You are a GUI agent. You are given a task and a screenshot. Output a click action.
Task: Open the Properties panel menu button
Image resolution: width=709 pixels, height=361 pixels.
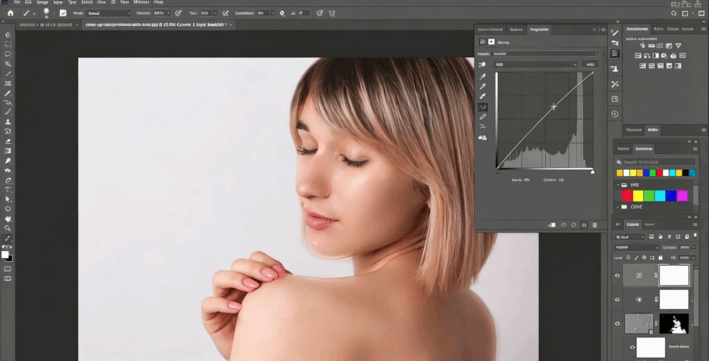click(x=603, y=30)
